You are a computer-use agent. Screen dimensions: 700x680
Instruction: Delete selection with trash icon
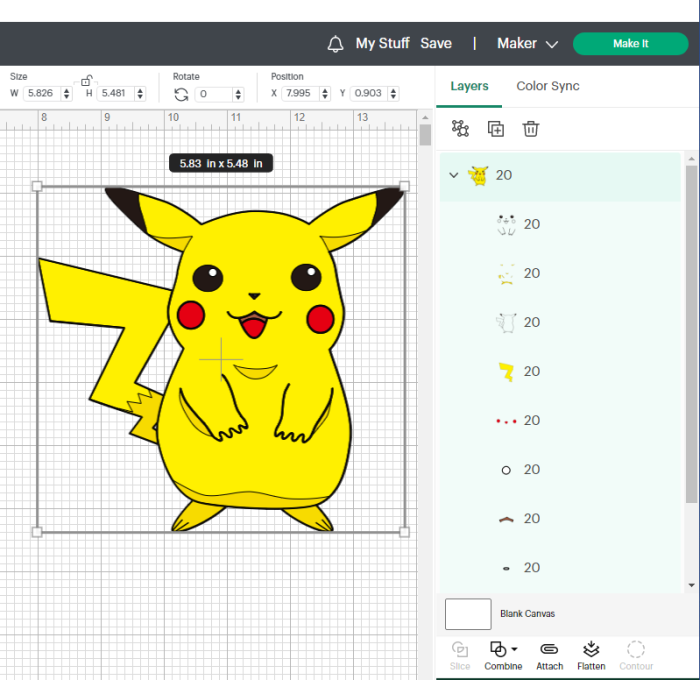tap(530, 129)
